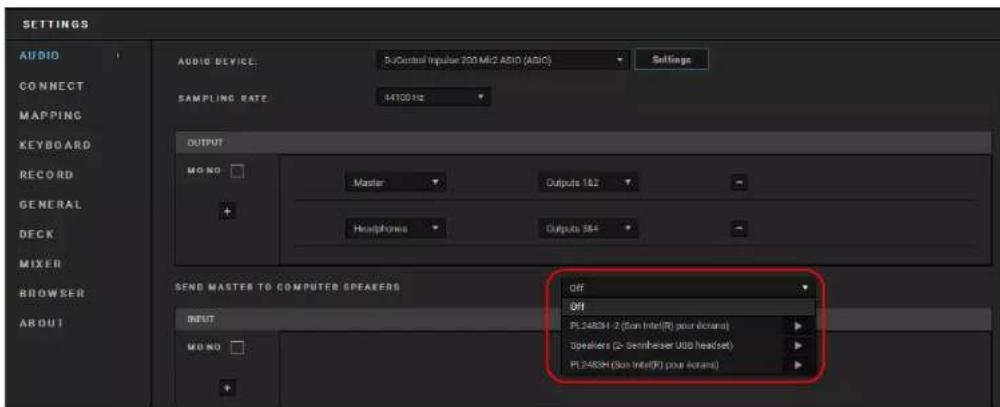
Task: Click the Settings button beside audio device
Action: [672, 59]
